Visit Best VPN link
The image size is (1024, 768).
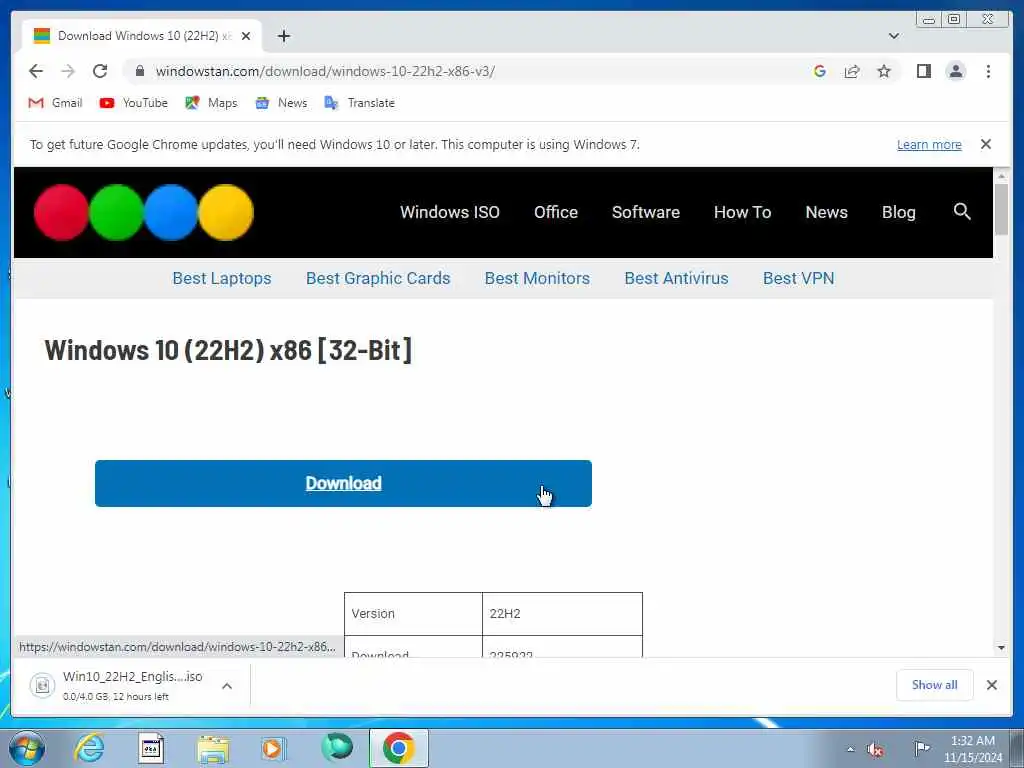[x=798, y=278]
